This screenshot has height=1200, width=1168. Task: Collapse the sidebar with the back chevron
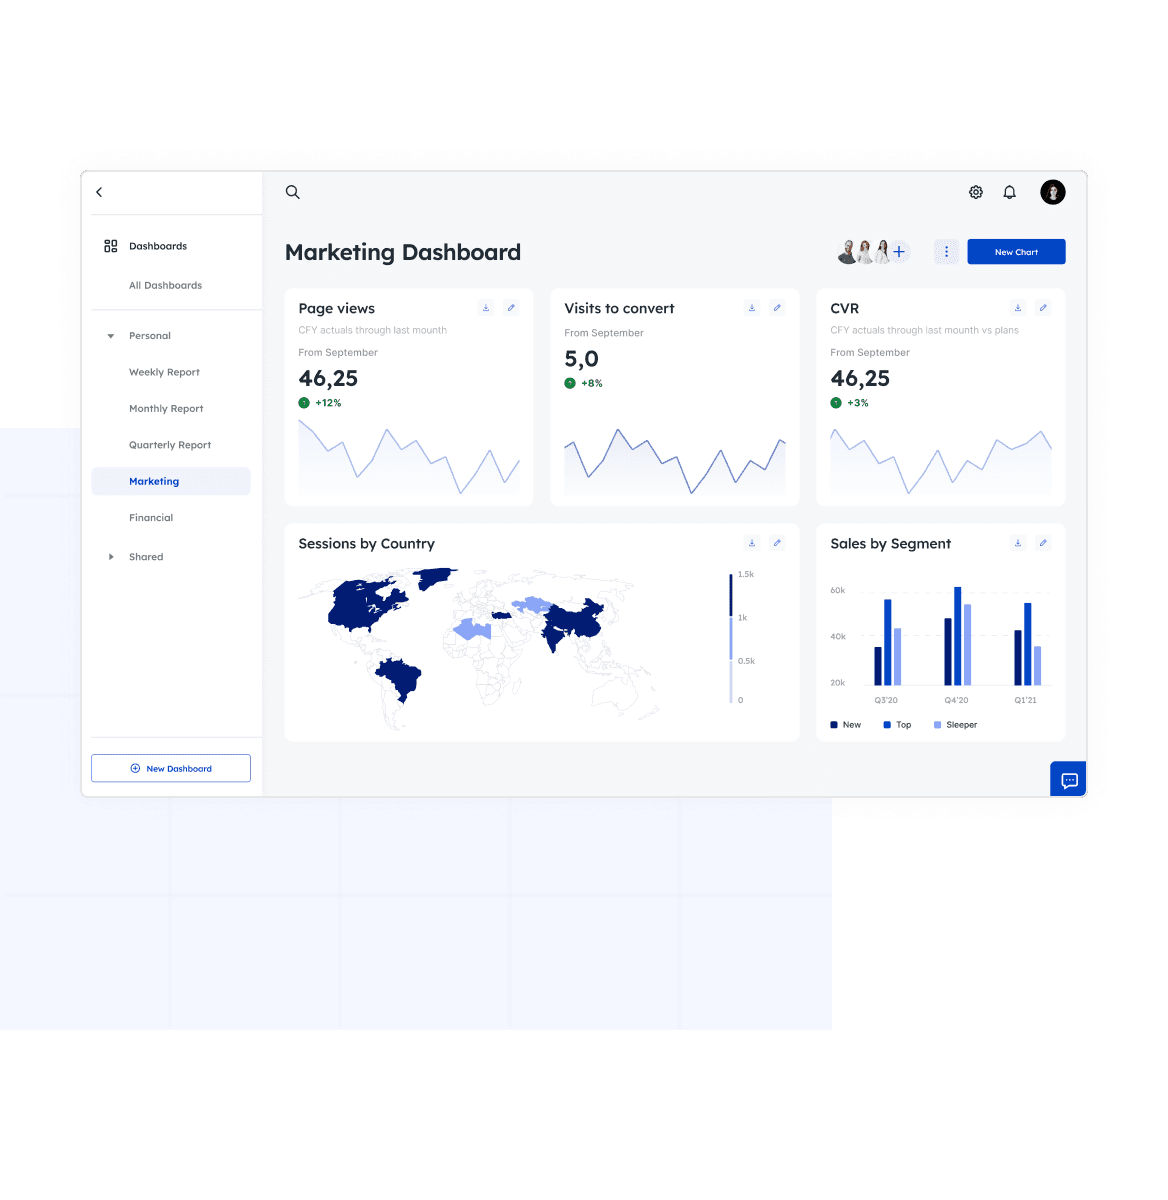coord(99,192)
